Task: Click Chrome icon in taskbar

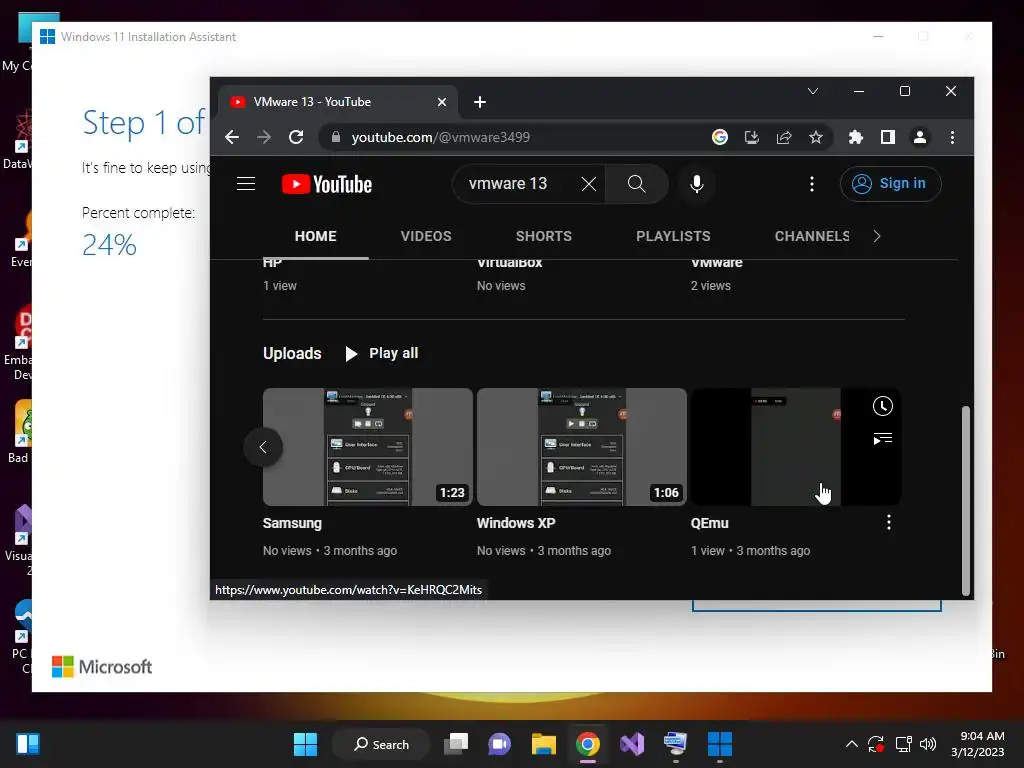Action: coord(588,744)
